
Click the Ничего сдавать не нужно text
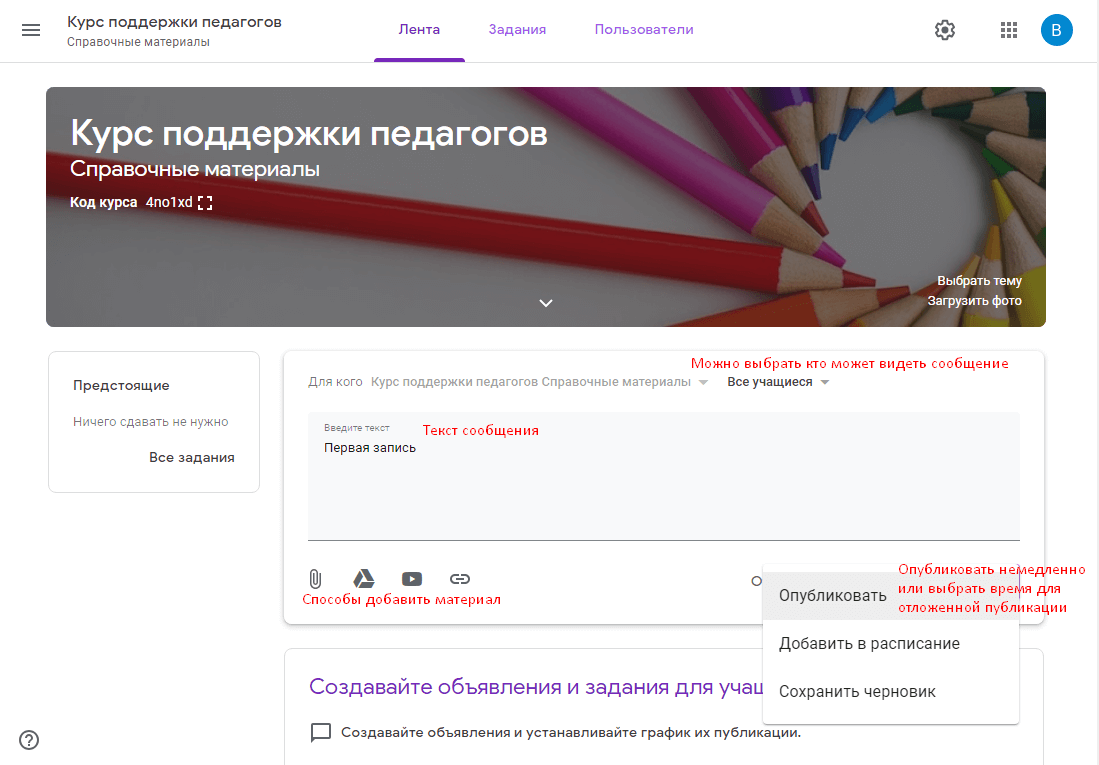[x=151, y=421]
